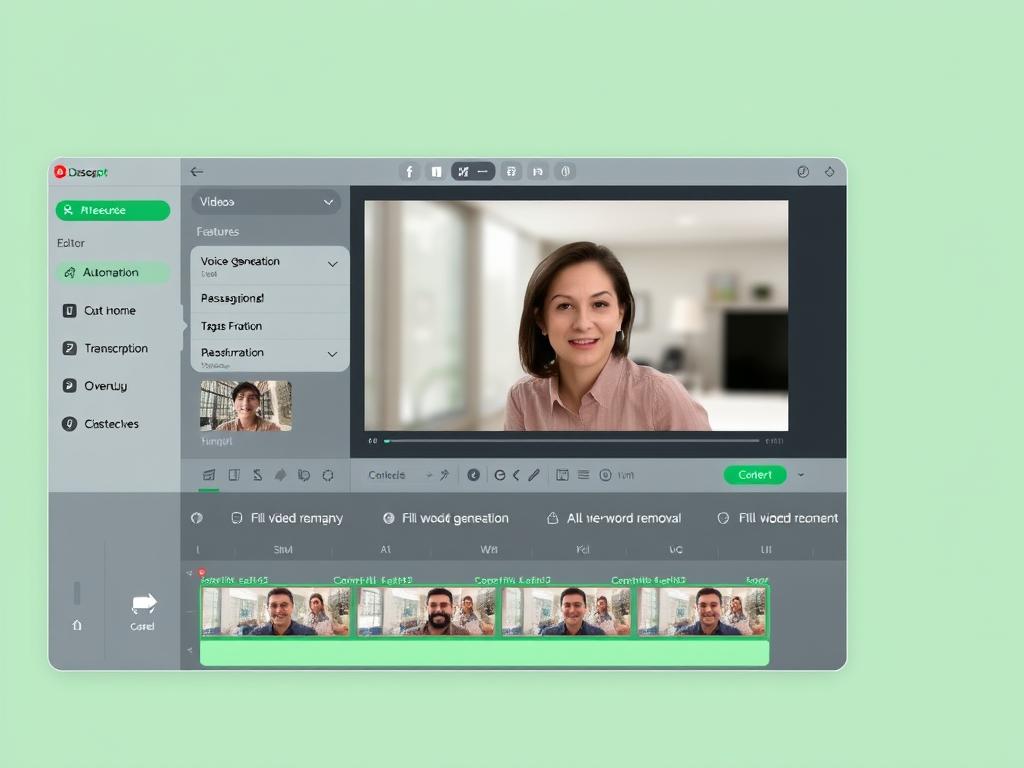1024x768 pixels.
Task: Click the white rectangle icon beside the 'f' icon
Action: [436, 172]
